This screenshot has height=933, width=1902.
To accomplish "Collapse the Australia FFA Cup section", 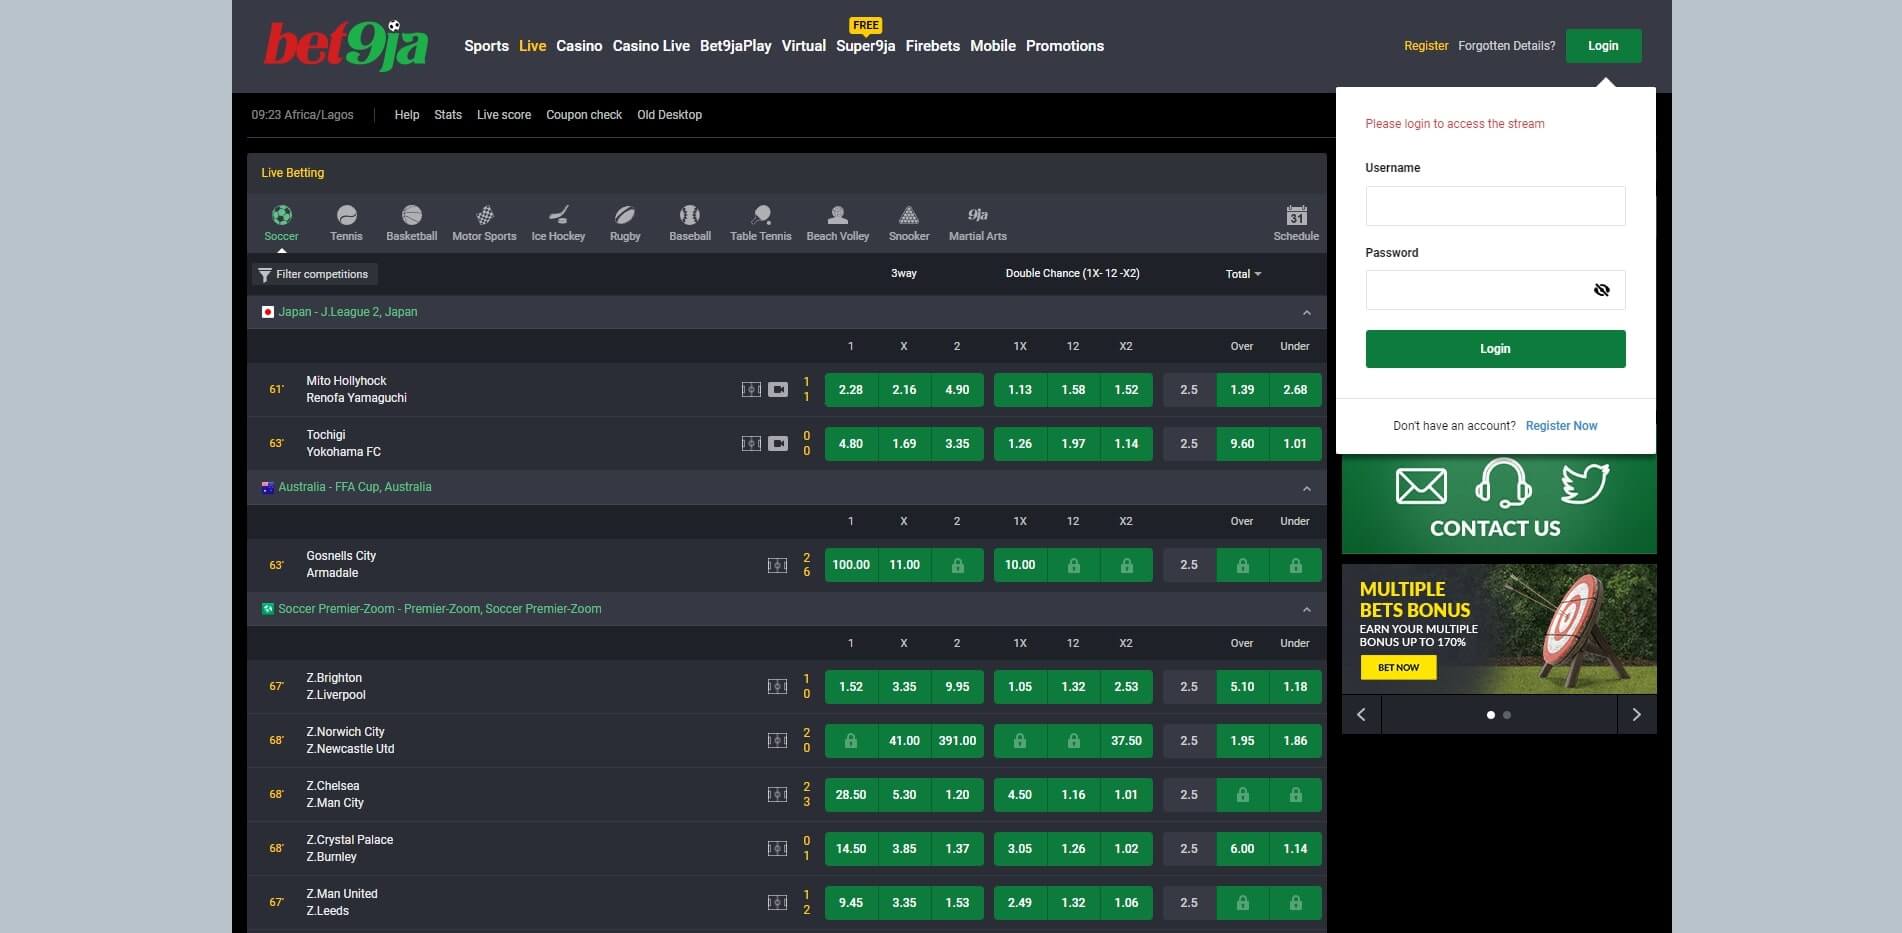I will (x=1305, y=487).
